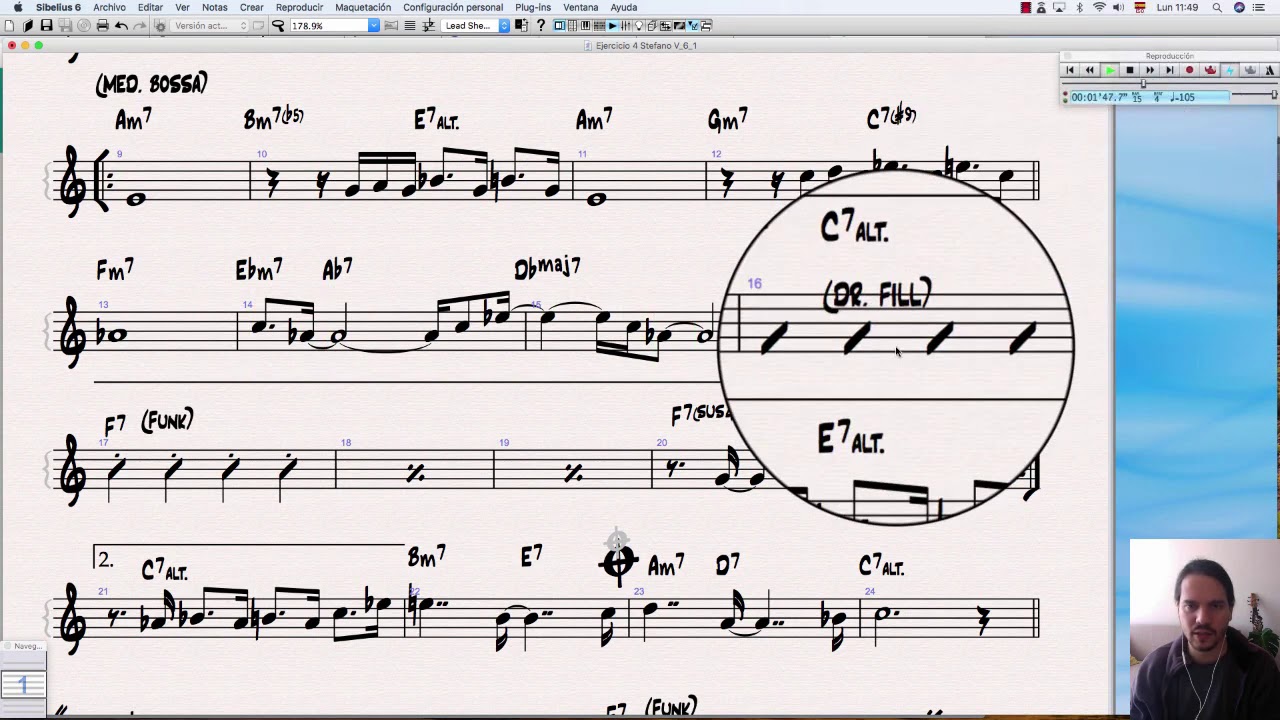The height and width of the screenshot is (720, 1280).
Task: Click the playback position slider handle
Action: pyautogui.click(x=1143, y=84)
